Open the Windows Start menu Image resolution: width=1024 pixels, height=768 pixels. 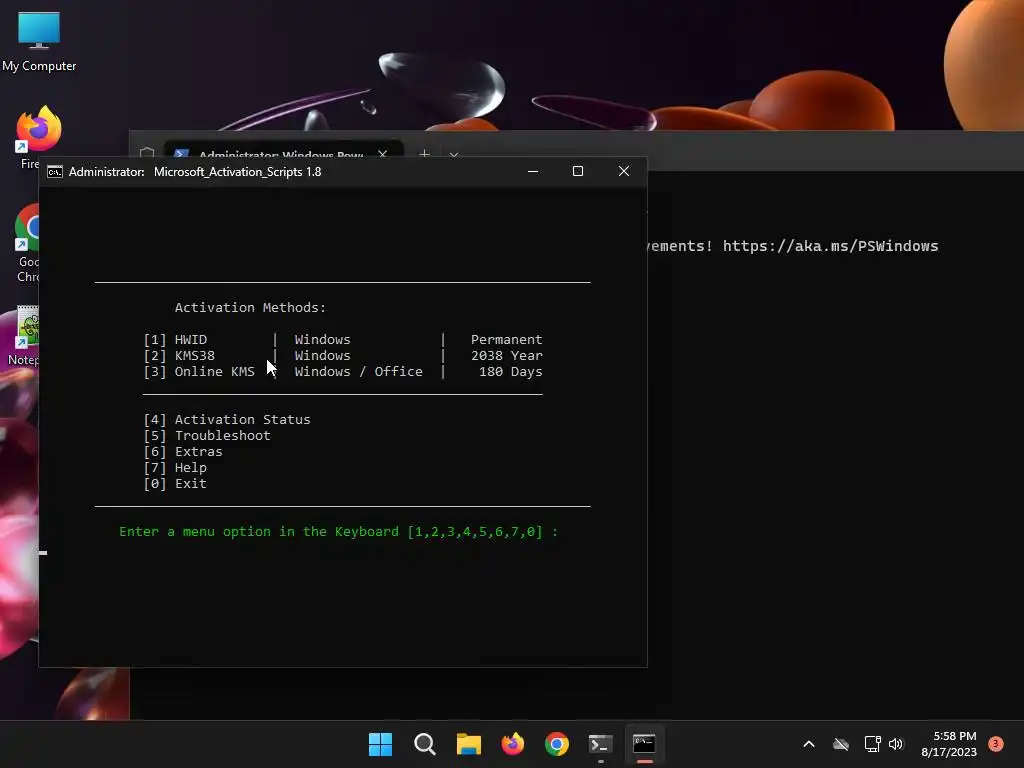tap(381, 744)
